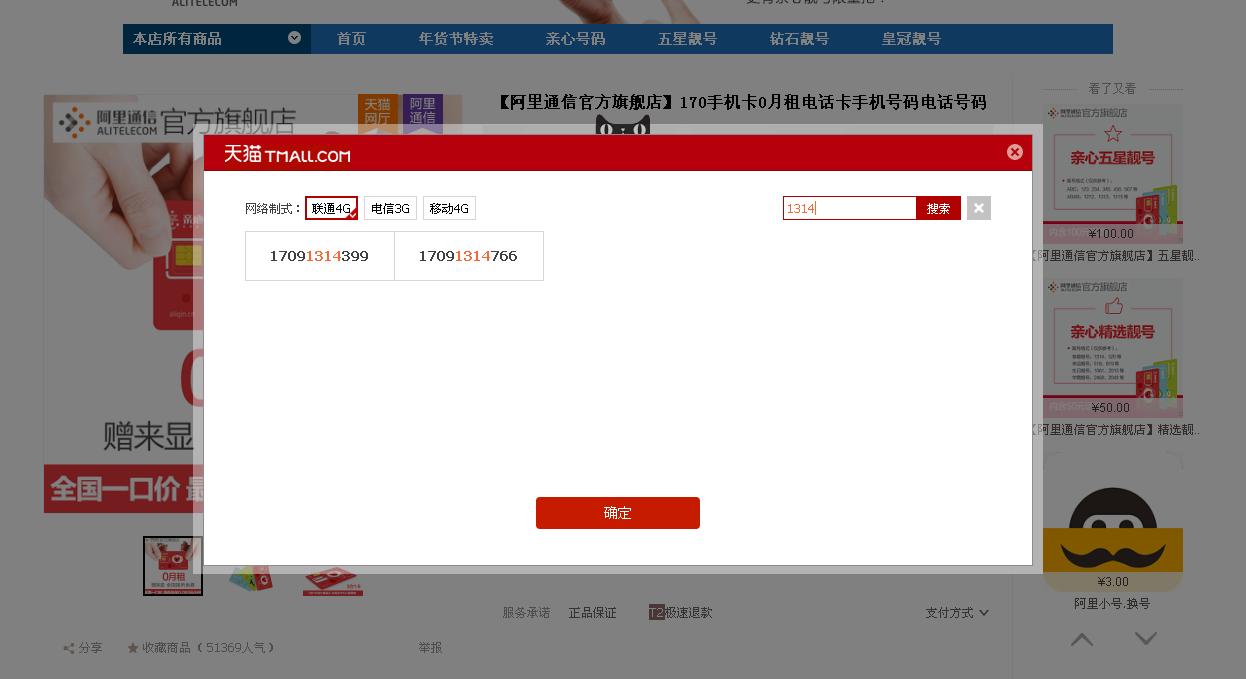Select 移动4G network option

click(x=449, y=208)
